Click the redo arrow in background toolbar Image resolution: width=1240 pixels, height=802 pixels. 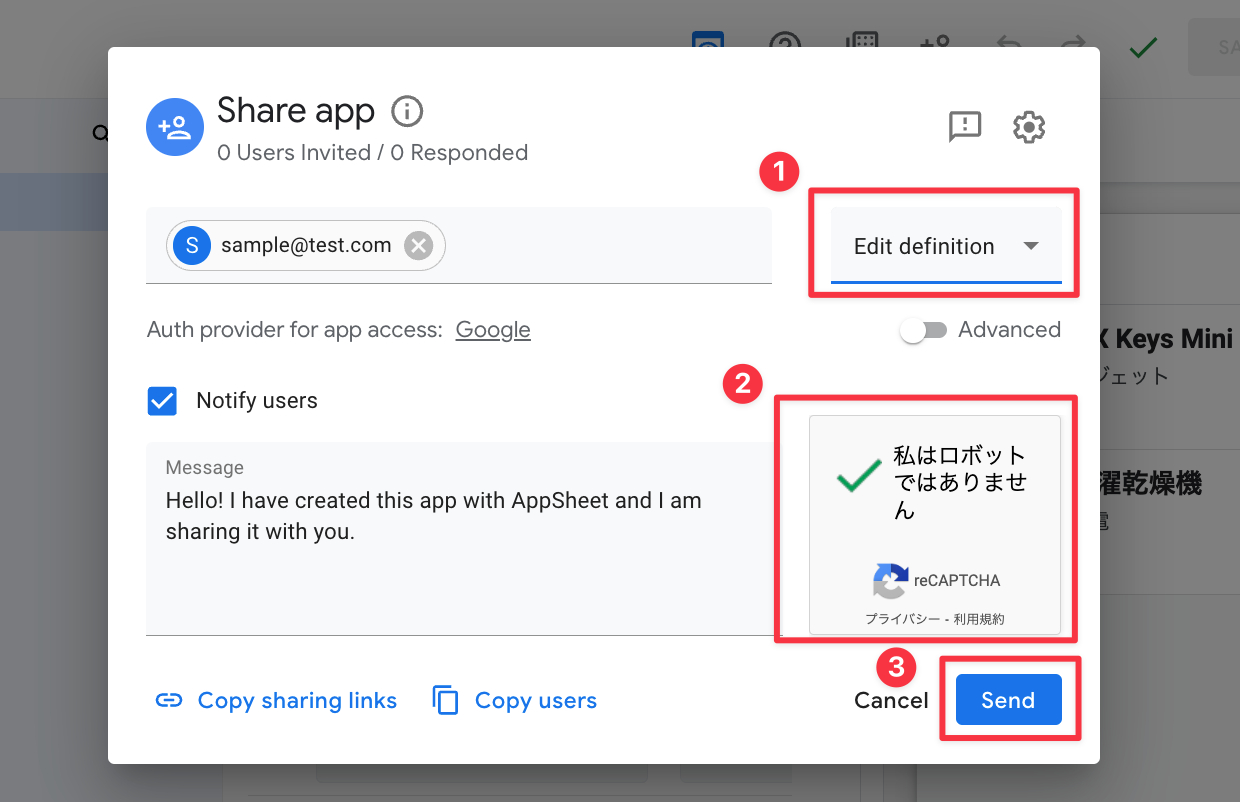click(x=1073, y=44)
